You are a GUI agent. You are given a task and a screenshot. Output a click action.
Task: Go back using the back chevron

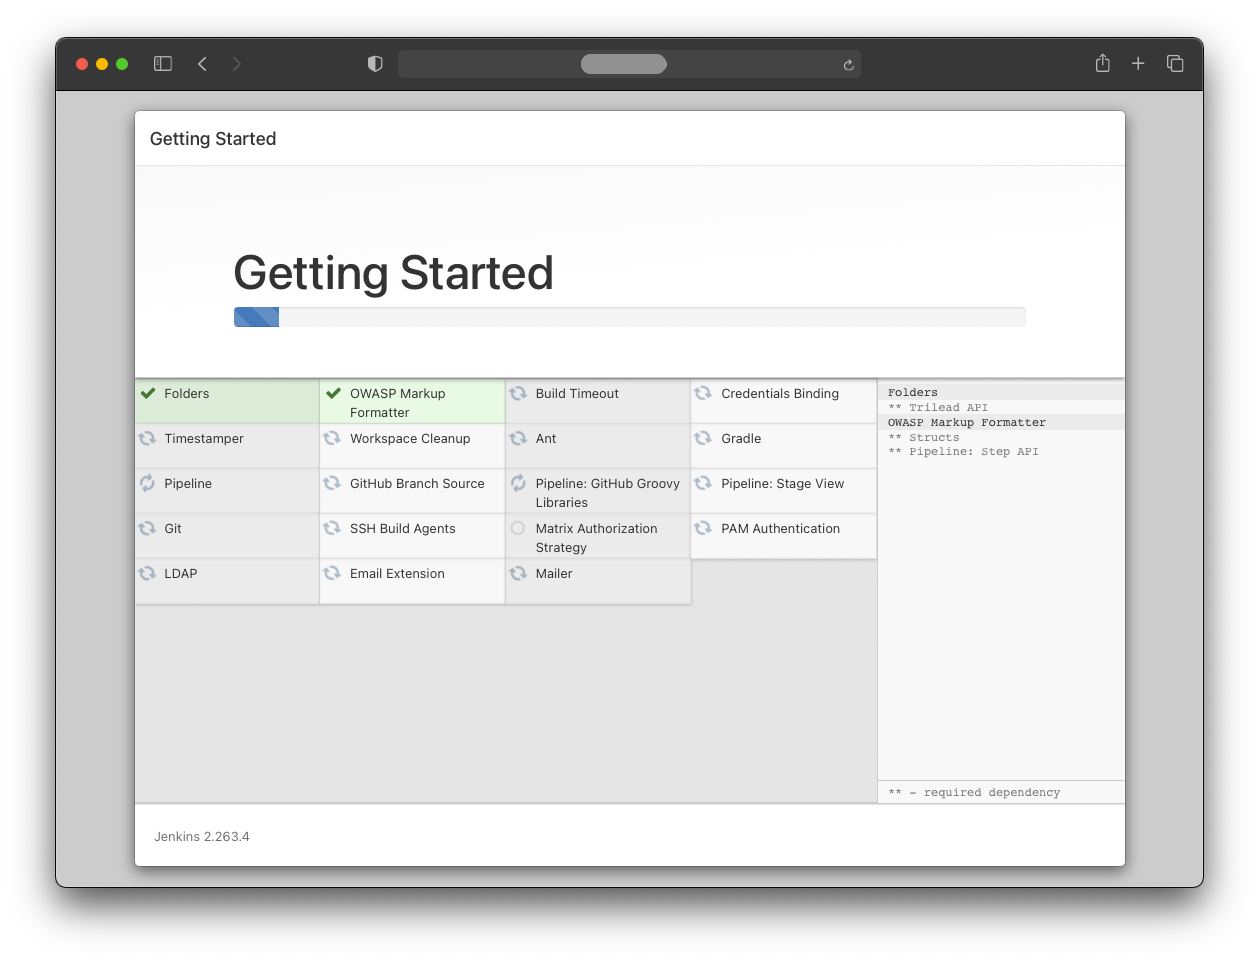click(x=202, y=64)
